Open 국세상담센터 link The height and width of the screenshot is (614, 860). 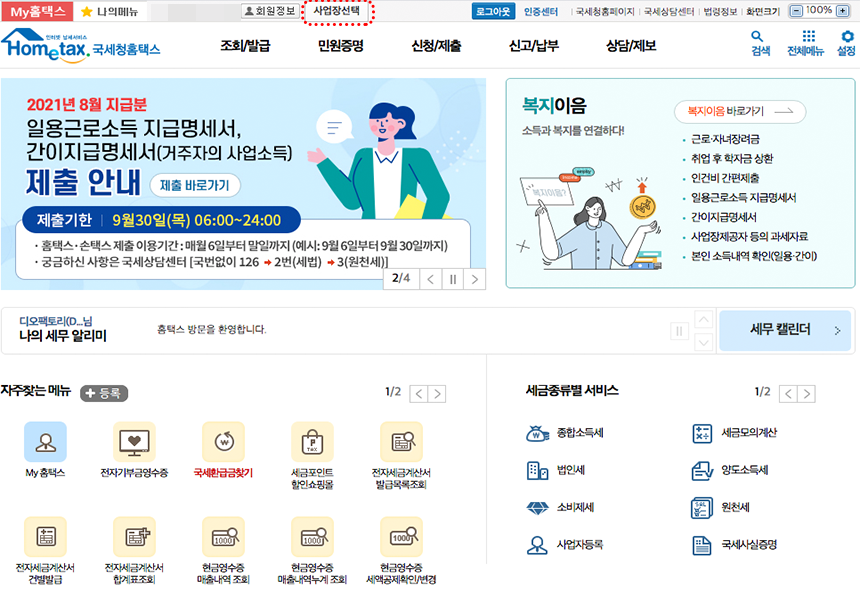[669, 11]
